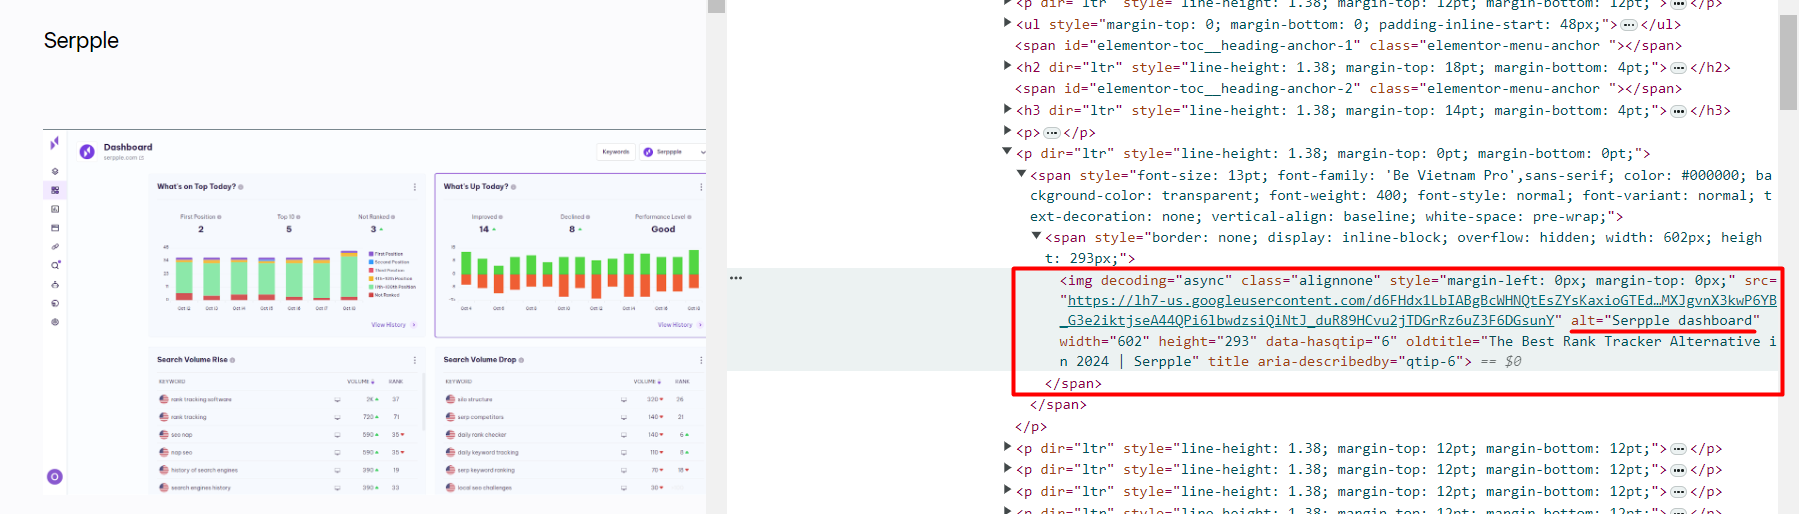Click info icon next to What's on Top Today?
Screen dimensions: 1799x514
(x=241, y=187)
